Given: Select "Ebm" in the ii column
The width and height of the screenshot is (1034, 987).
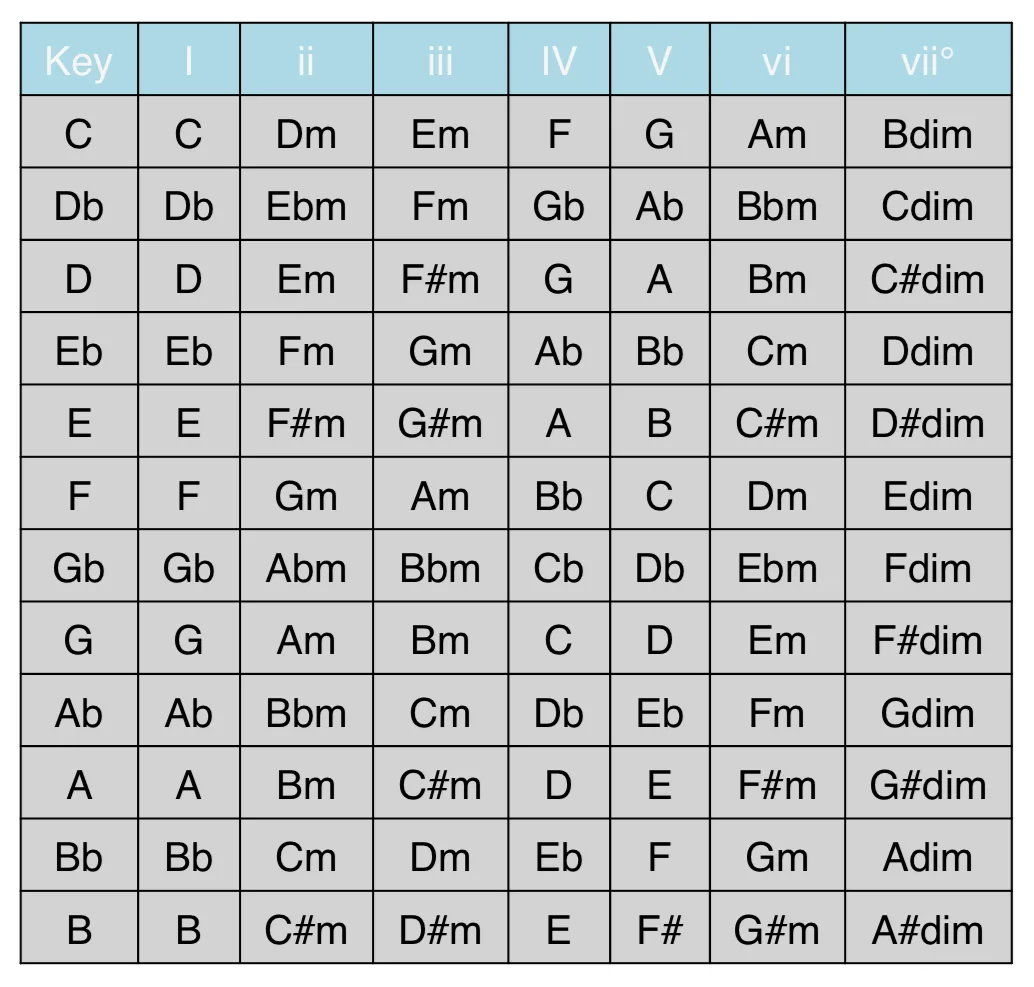Looking at the screenshot, I should click(306, 206).
